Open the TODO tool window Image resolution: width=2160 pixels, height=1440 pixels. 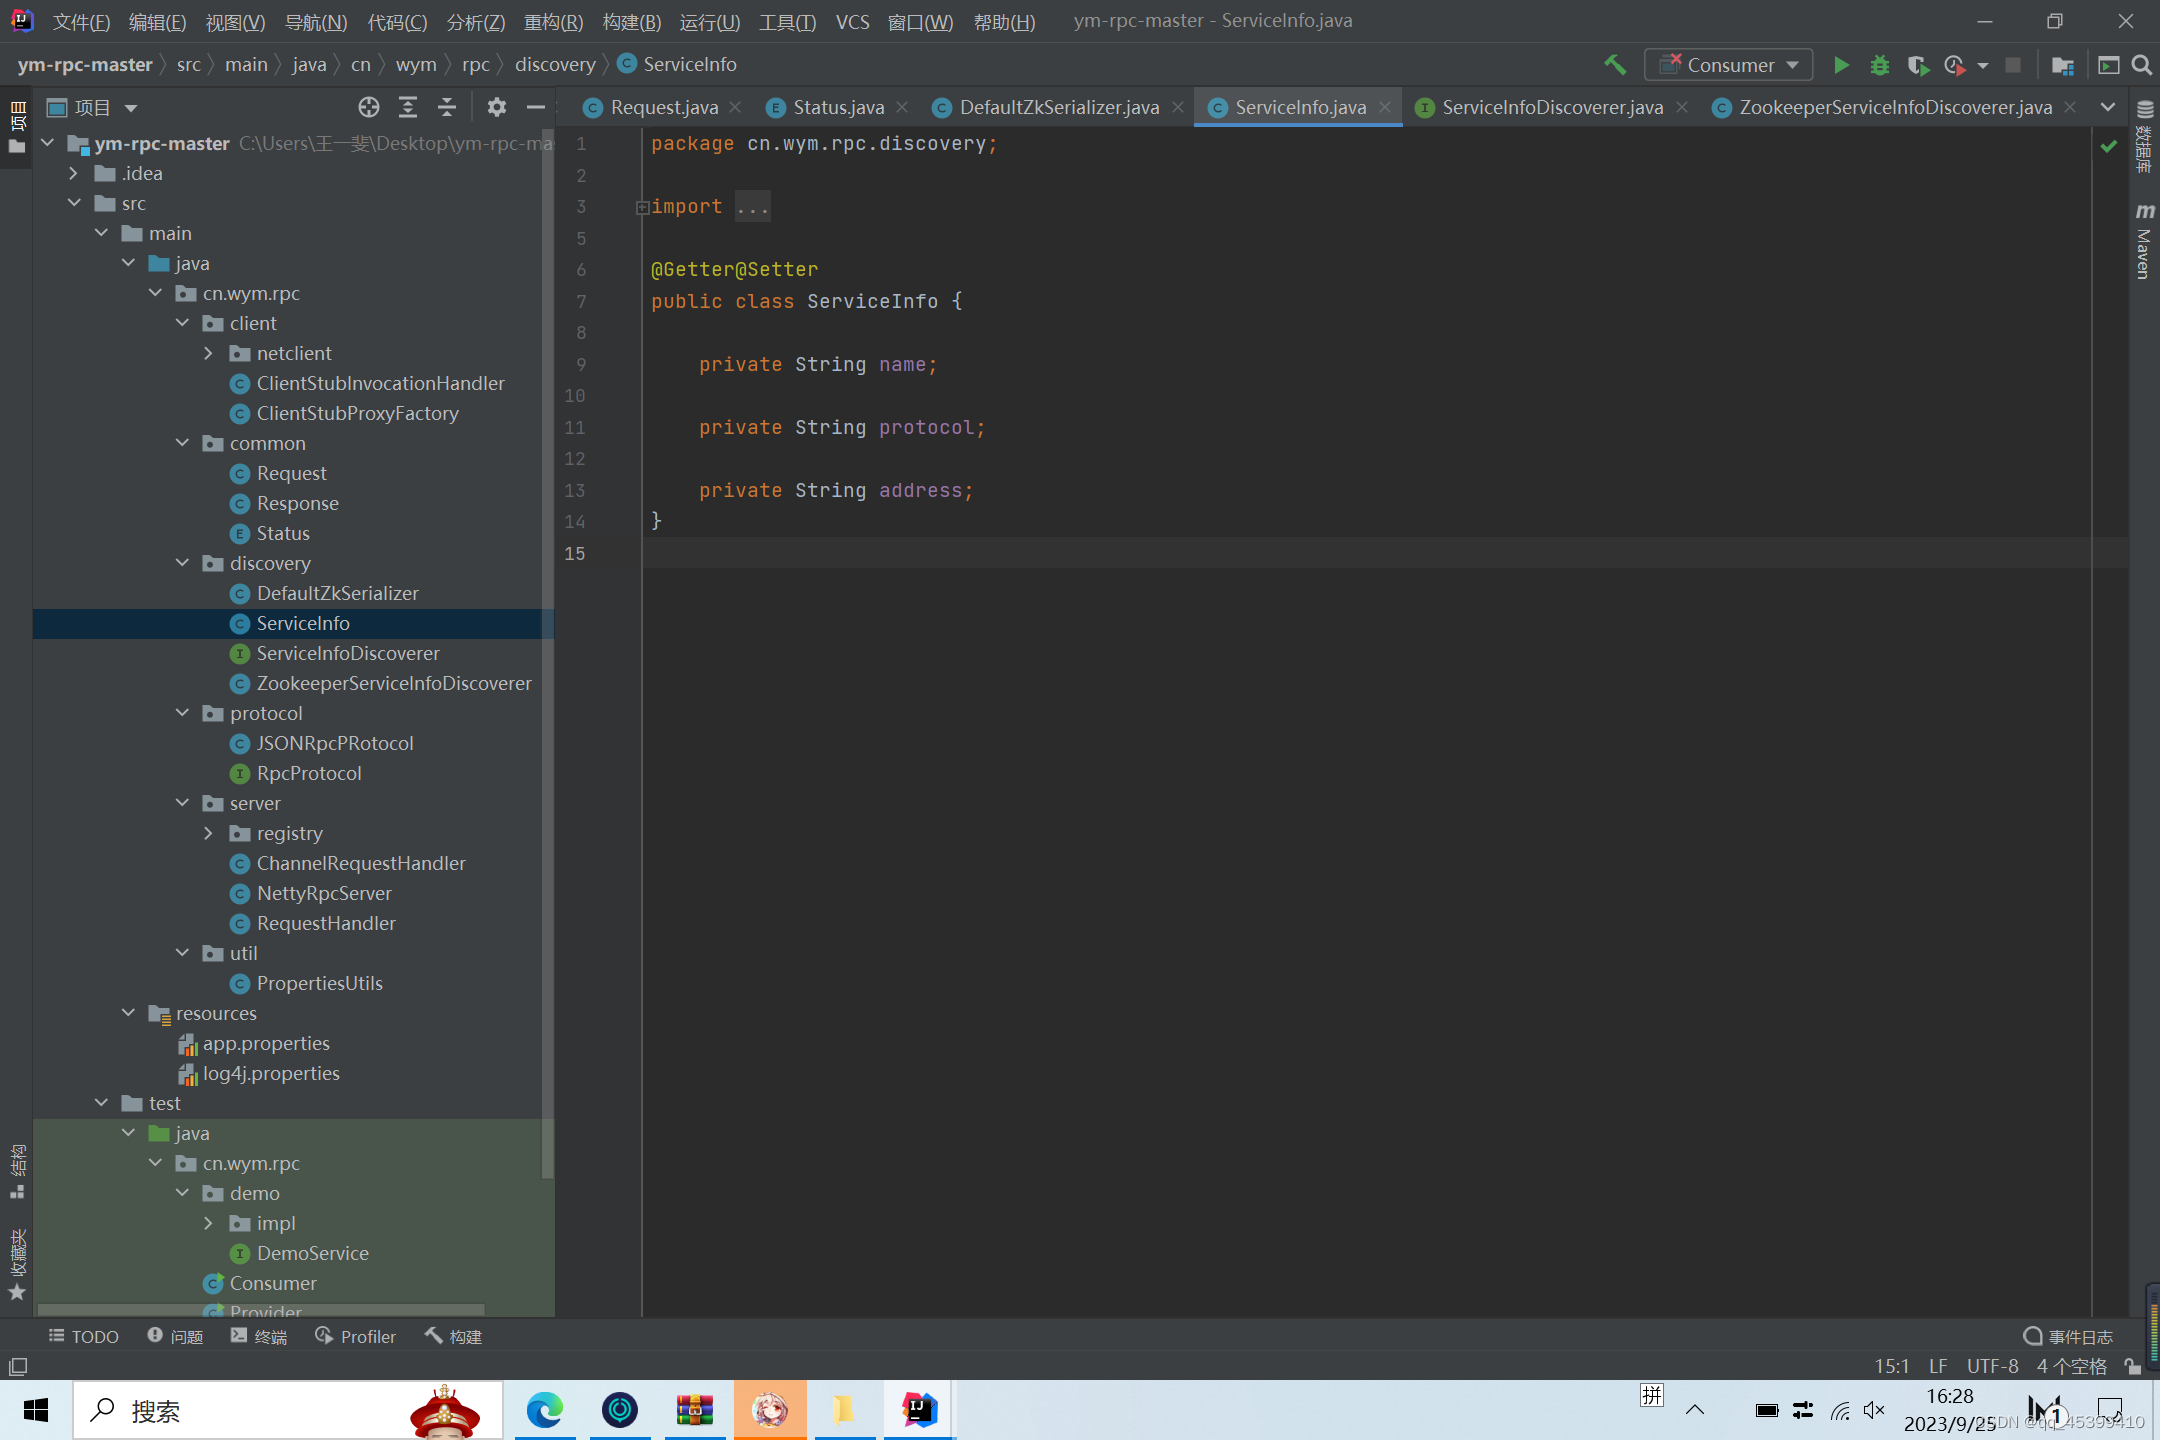click(84, 1337)
